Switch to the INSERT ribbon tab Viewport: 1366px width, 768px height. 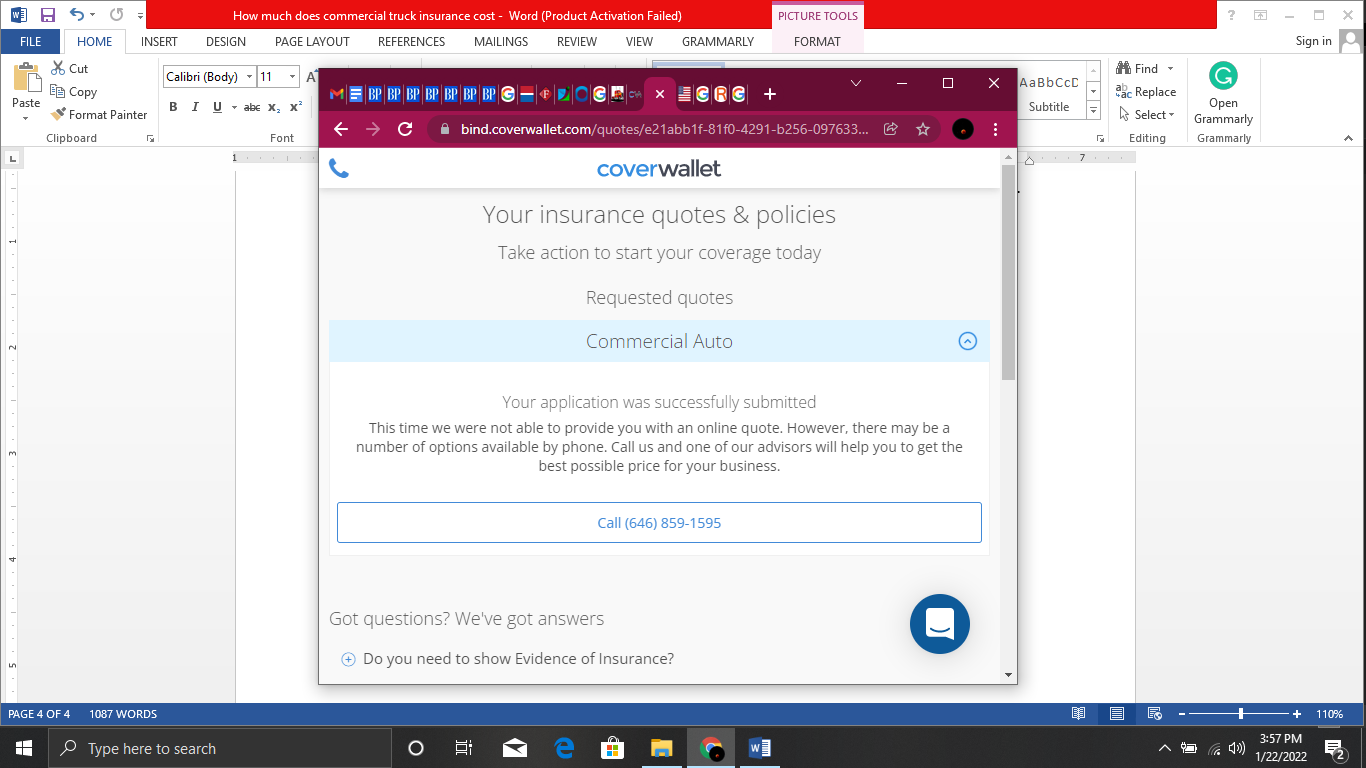(x=159, y=42)
